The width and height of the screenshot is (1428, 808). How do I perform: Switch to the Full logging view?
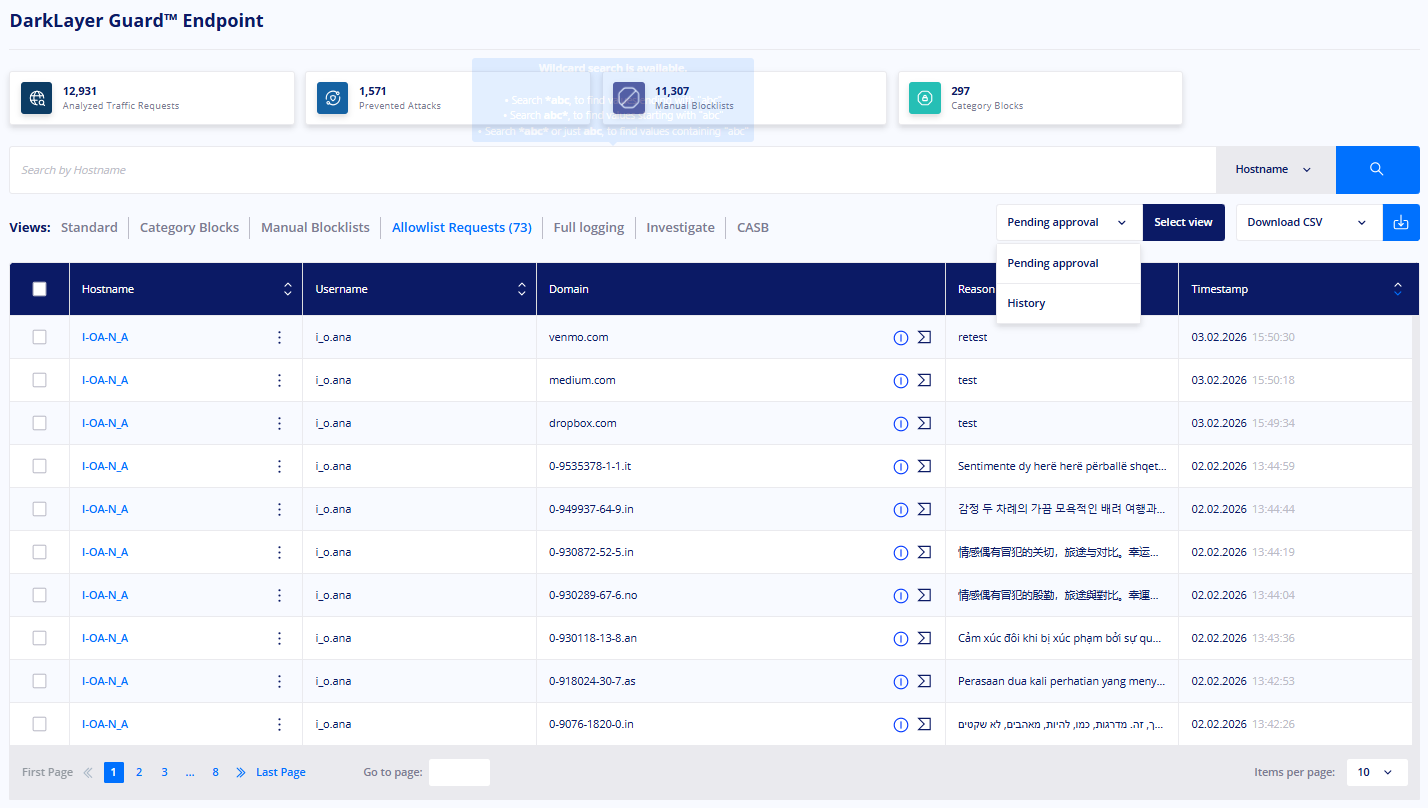589,227
